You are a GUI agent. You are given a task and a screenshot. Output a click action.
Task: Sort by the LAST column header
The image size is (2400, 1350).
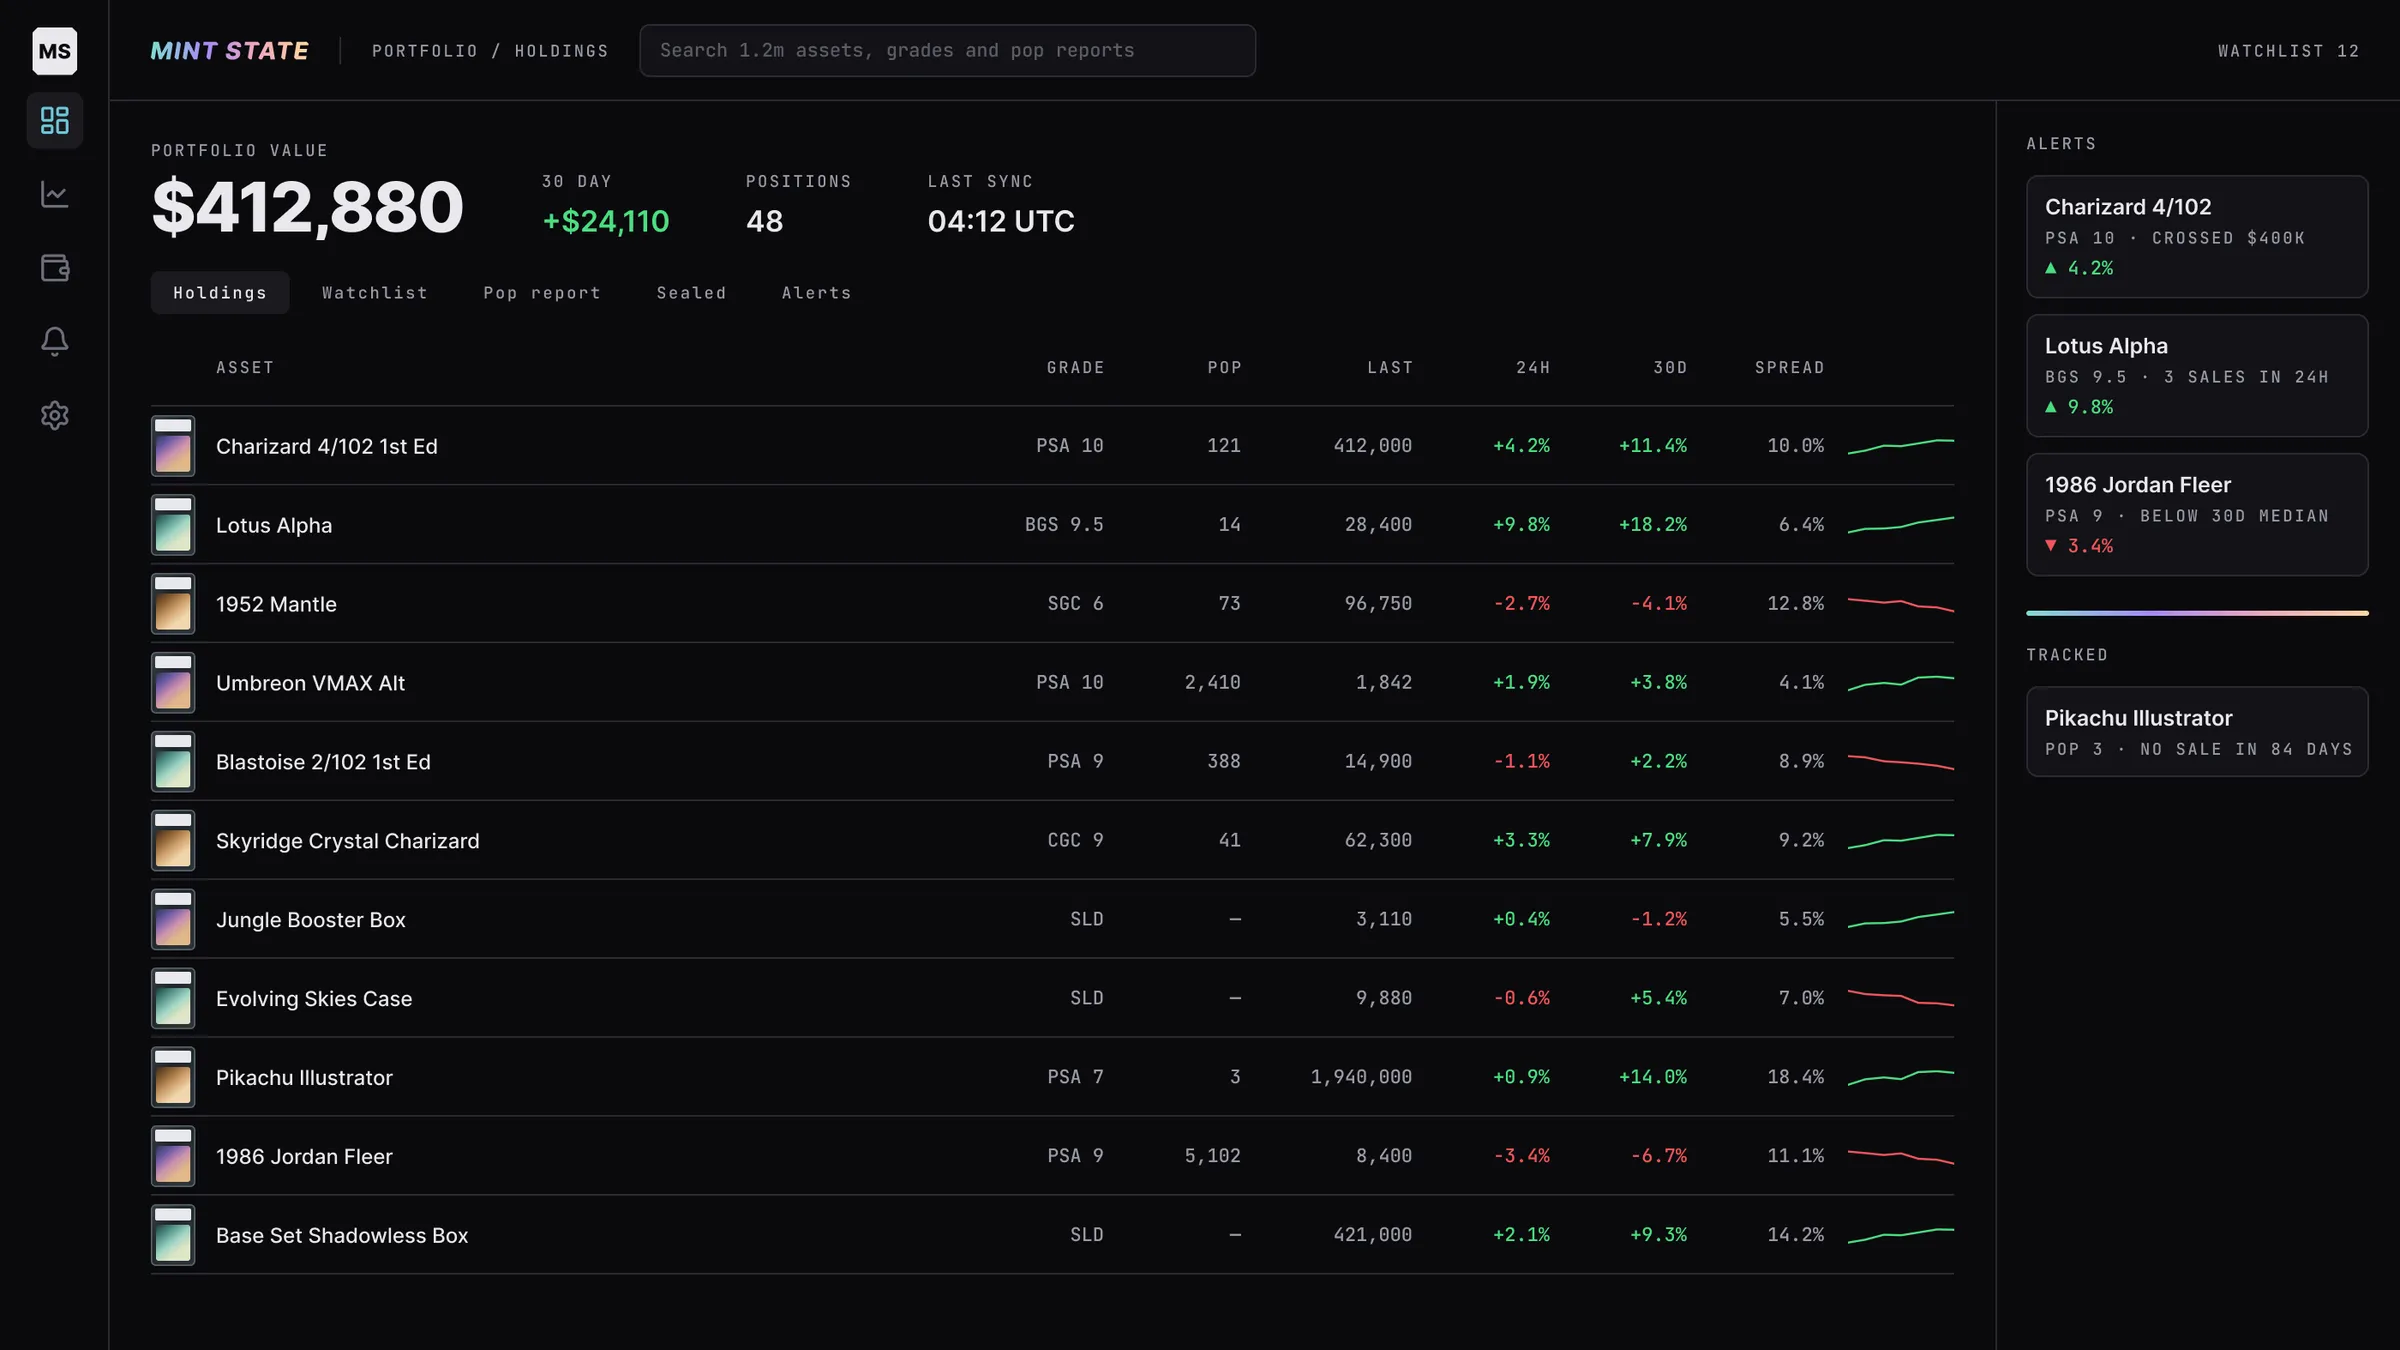[x=1390, y=368]
